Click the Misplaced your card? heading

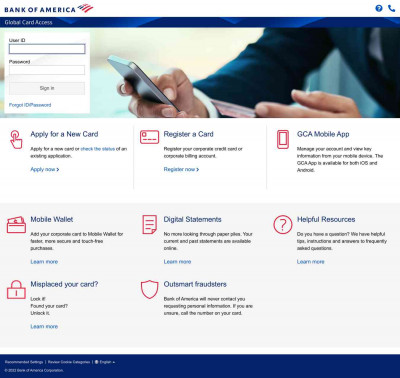[x=64, y=284]
